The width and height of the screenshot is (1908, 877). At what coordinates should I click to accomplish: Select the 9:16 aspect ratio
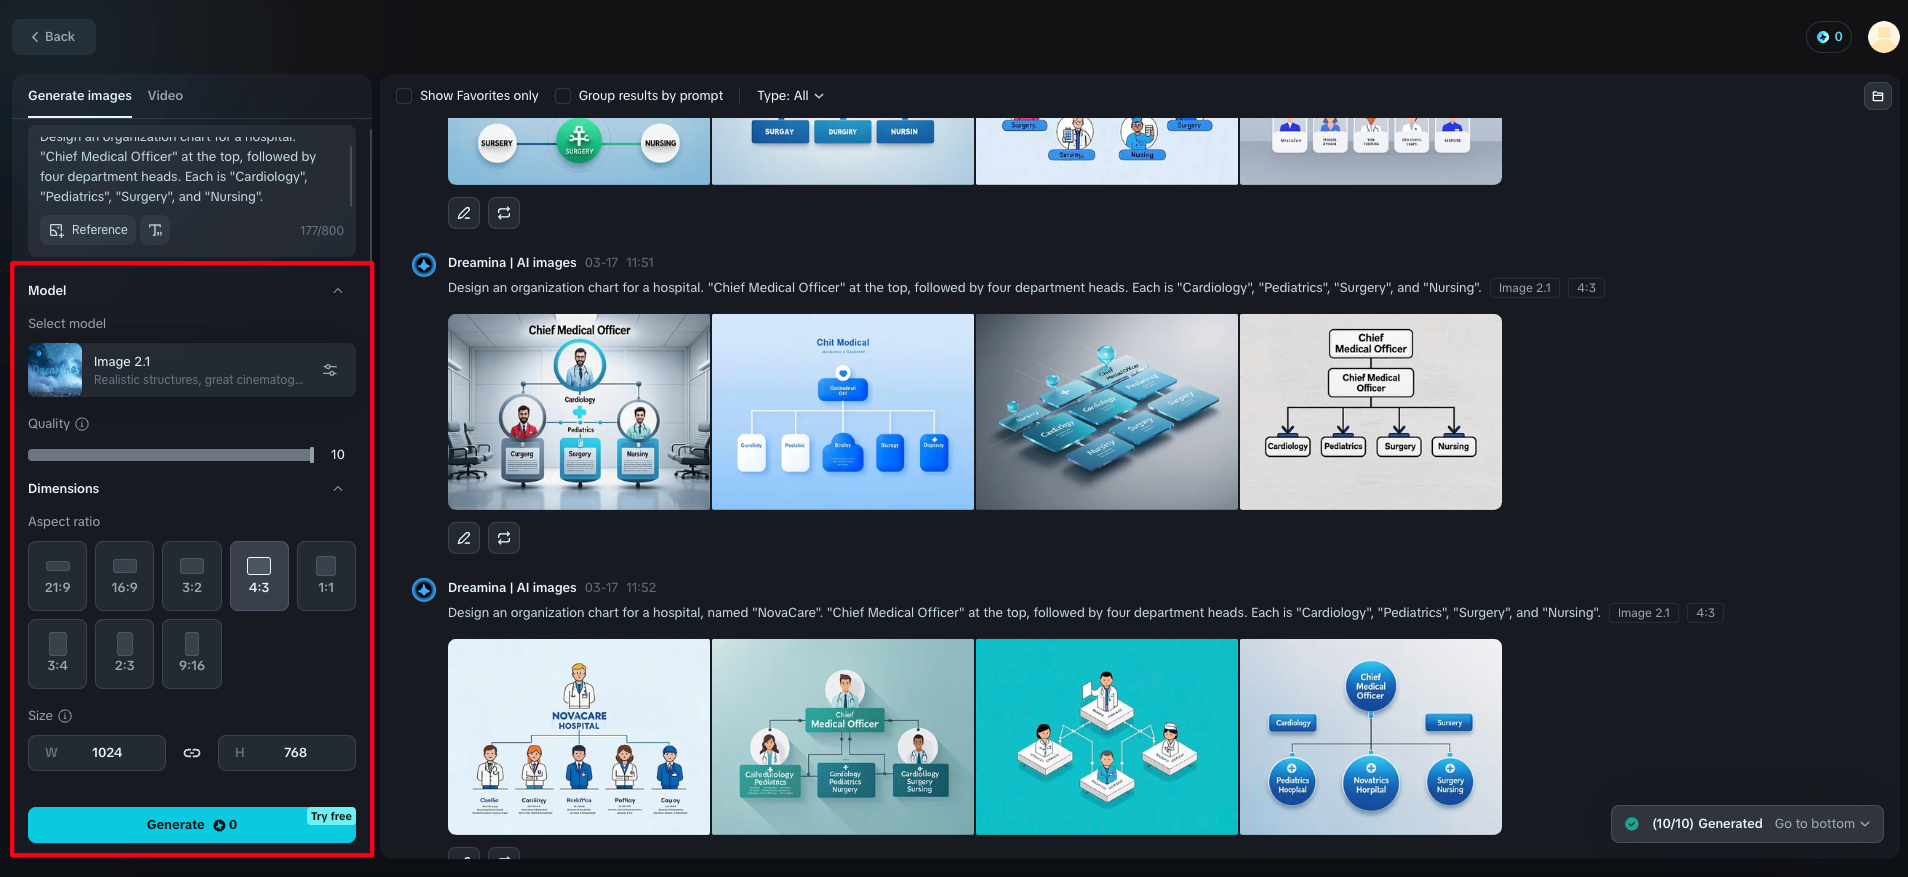pyautogui.click(x=192, y=654)
